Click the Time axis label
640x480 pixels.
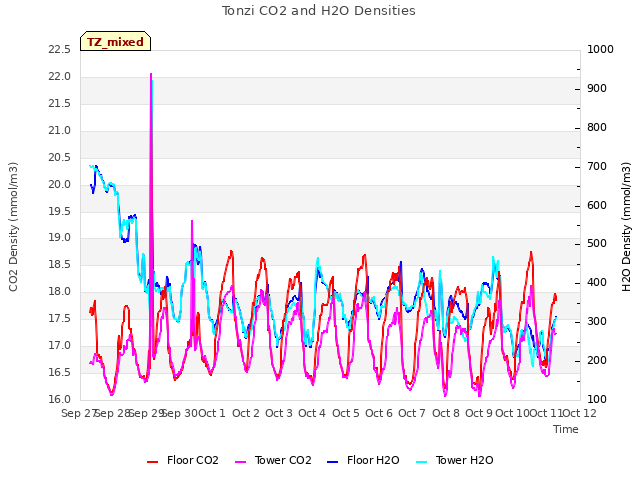click(566, 429)
